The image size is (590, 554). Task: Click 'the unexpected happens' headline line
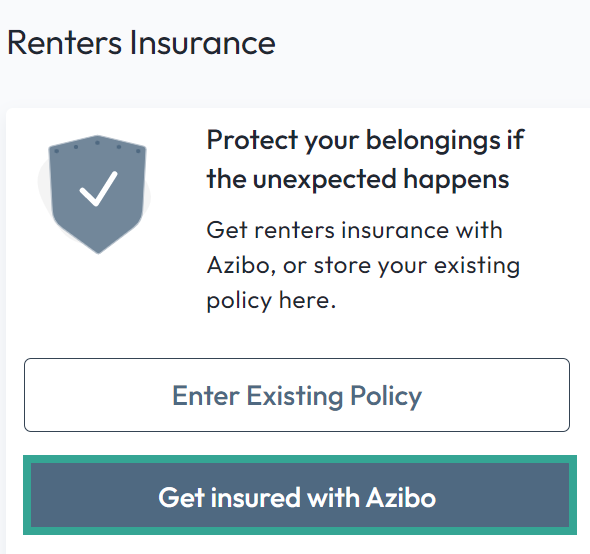pyautogui.click(x=358, y=179)
